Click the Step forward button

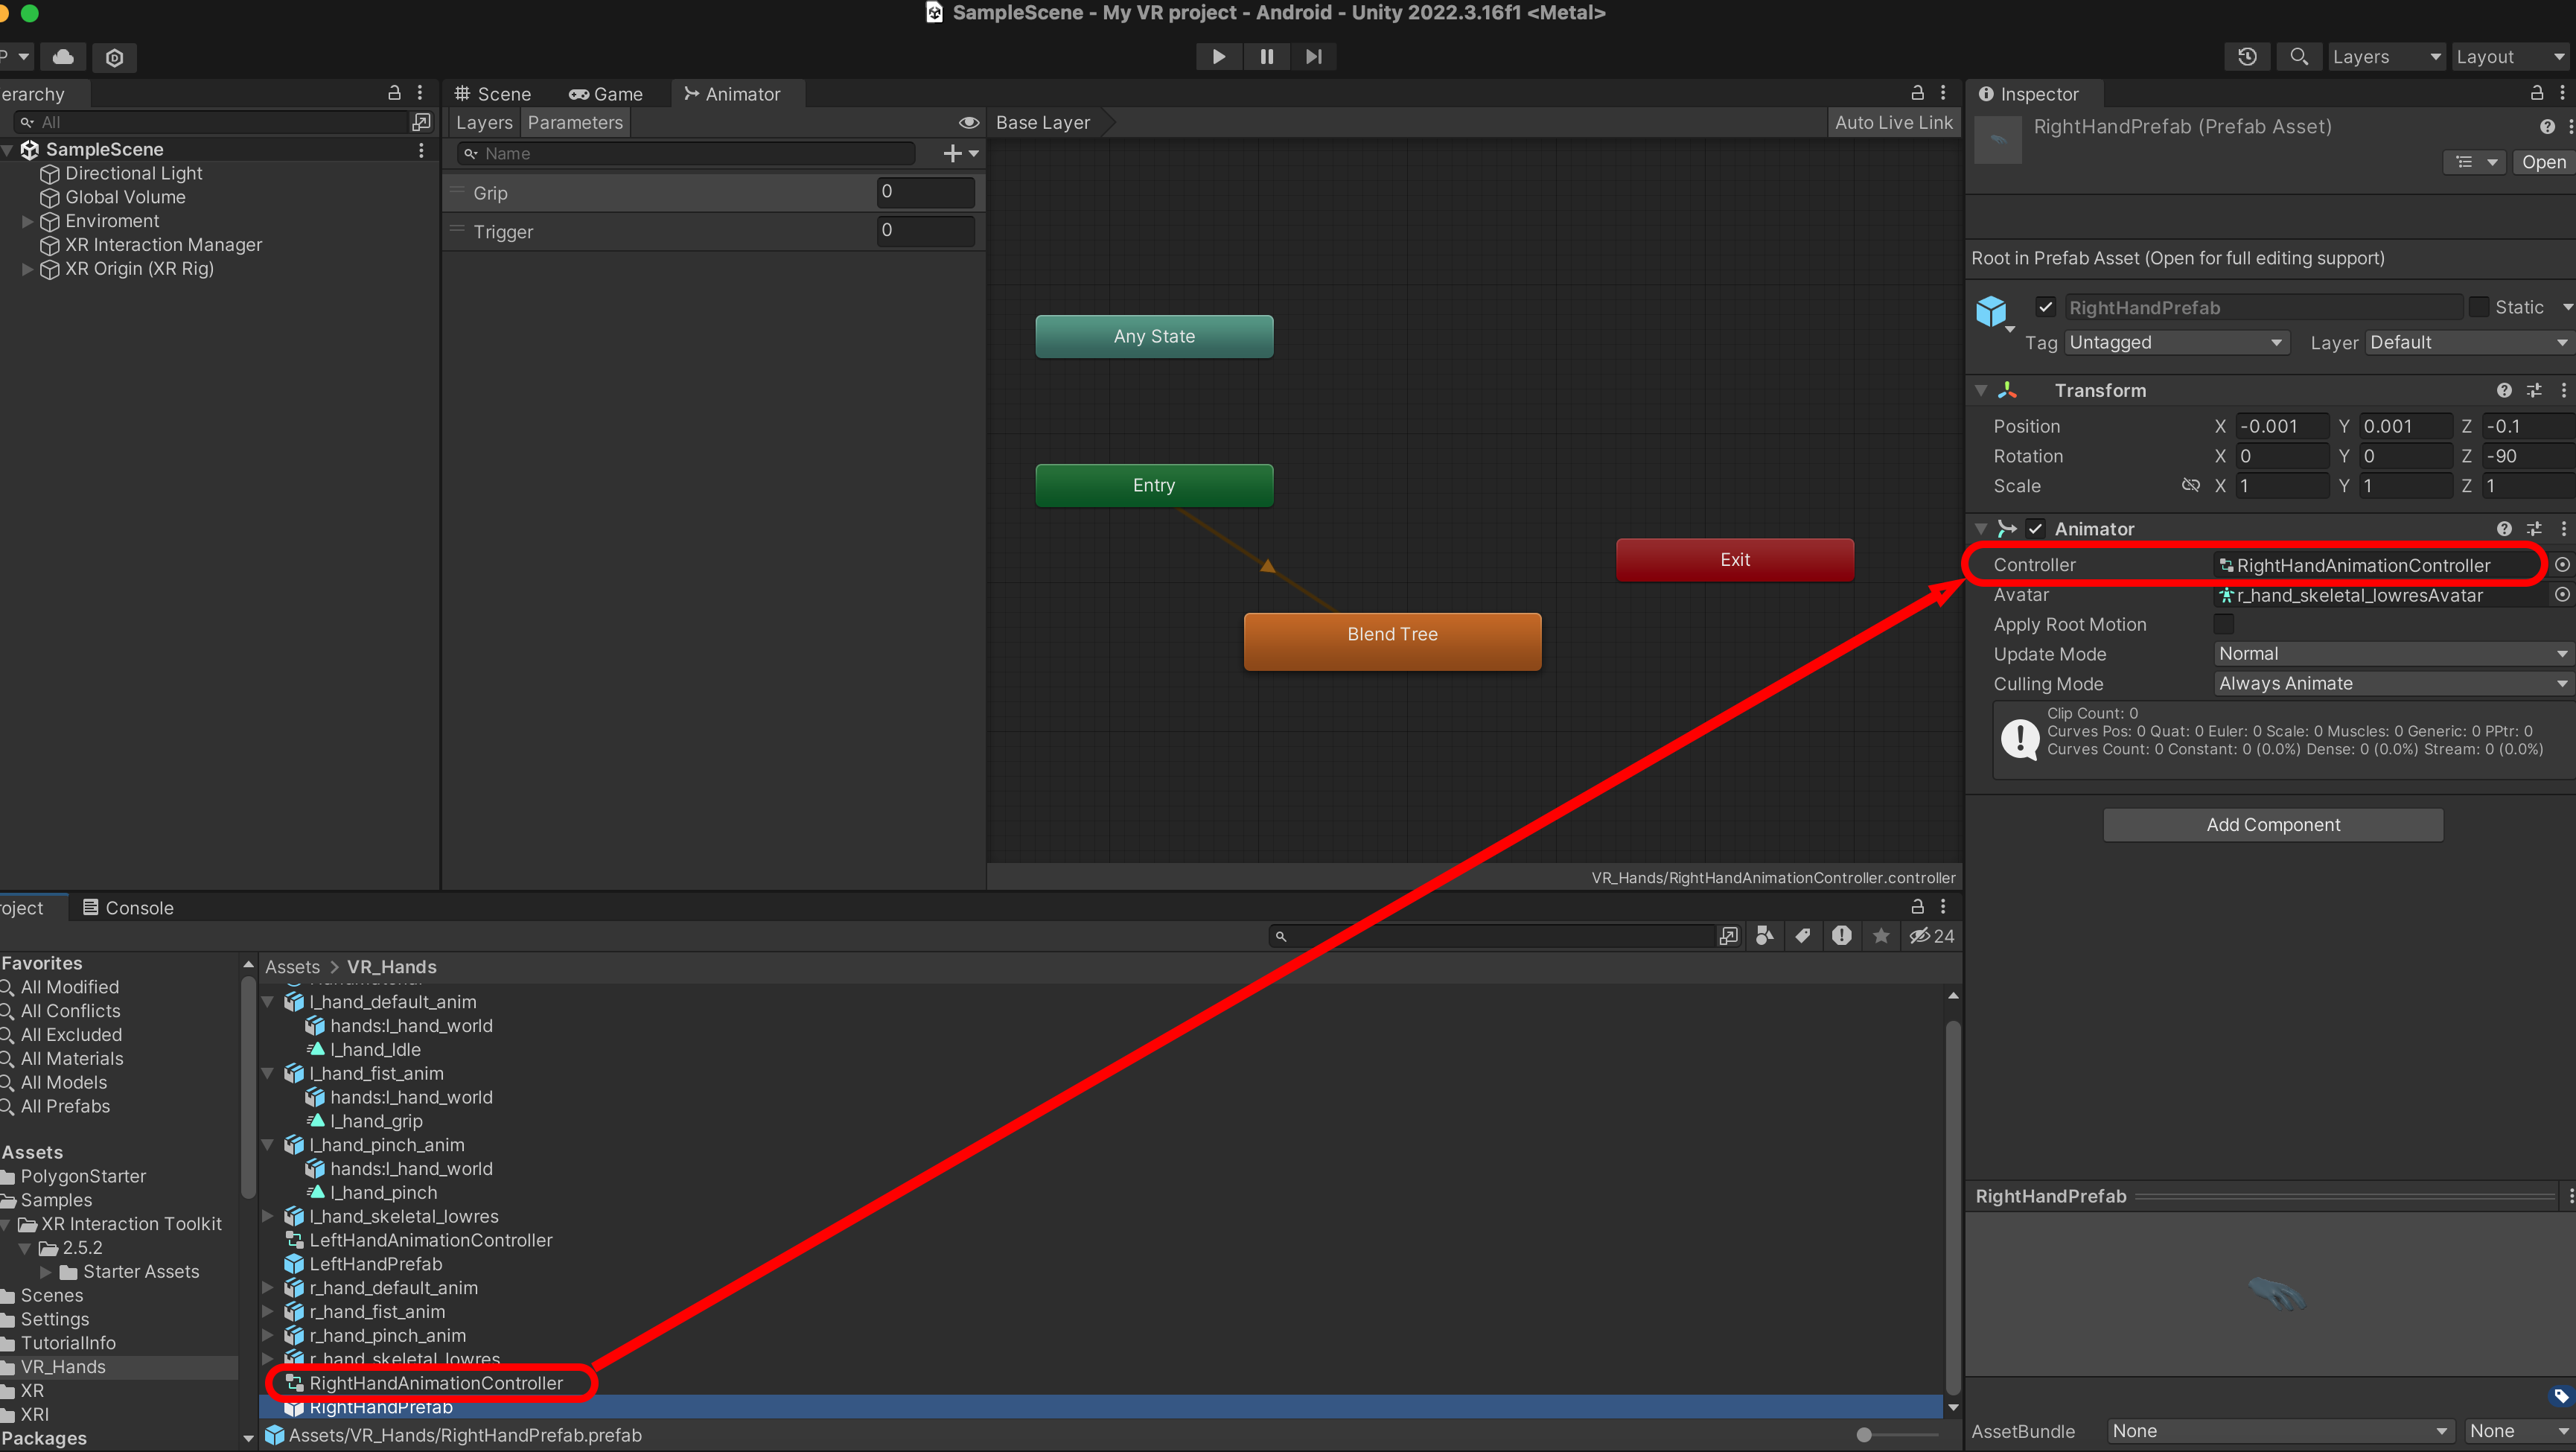click(1313, 57)
